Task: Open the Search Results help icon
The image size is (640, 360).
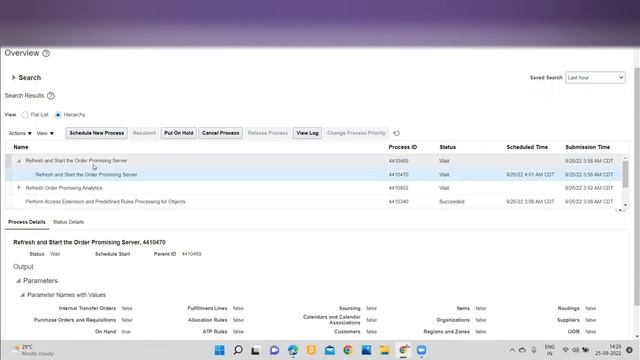Action: pos(51,96)
